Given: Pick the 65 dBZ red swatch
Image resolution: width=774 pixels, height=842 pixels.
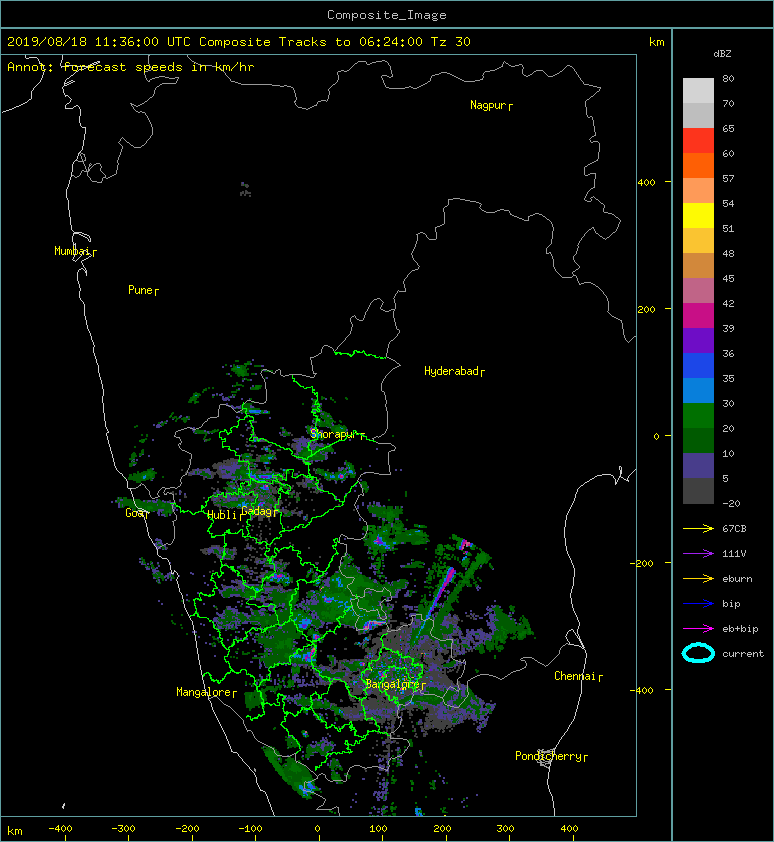Looking at the screenshot, I should [698, 140].
